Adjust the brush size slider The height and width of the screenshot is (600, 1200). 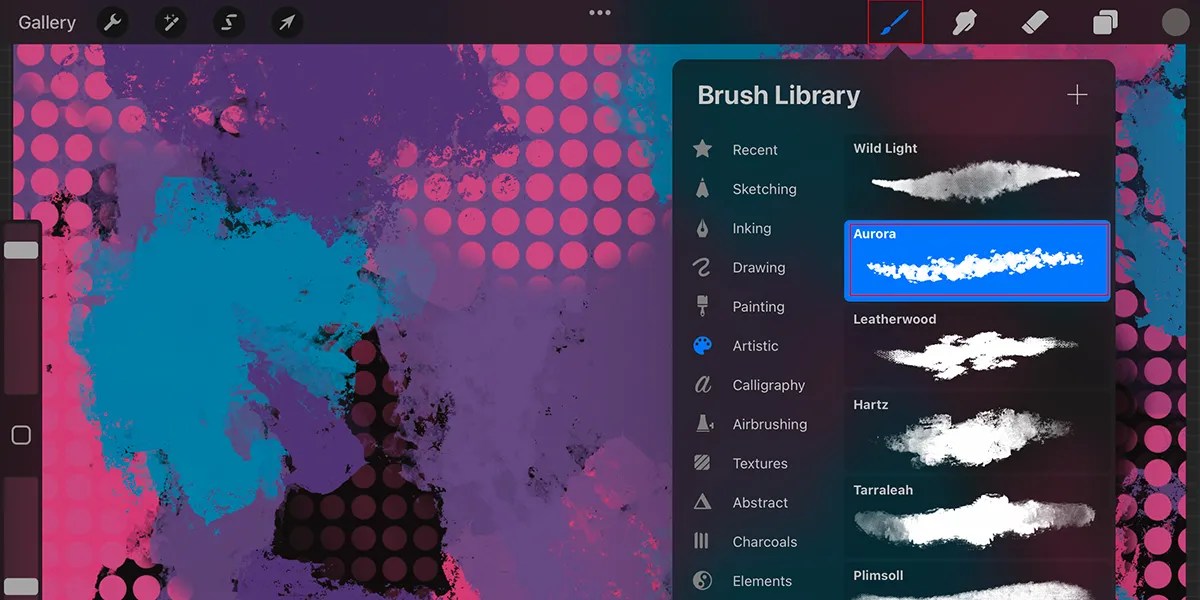22,250
